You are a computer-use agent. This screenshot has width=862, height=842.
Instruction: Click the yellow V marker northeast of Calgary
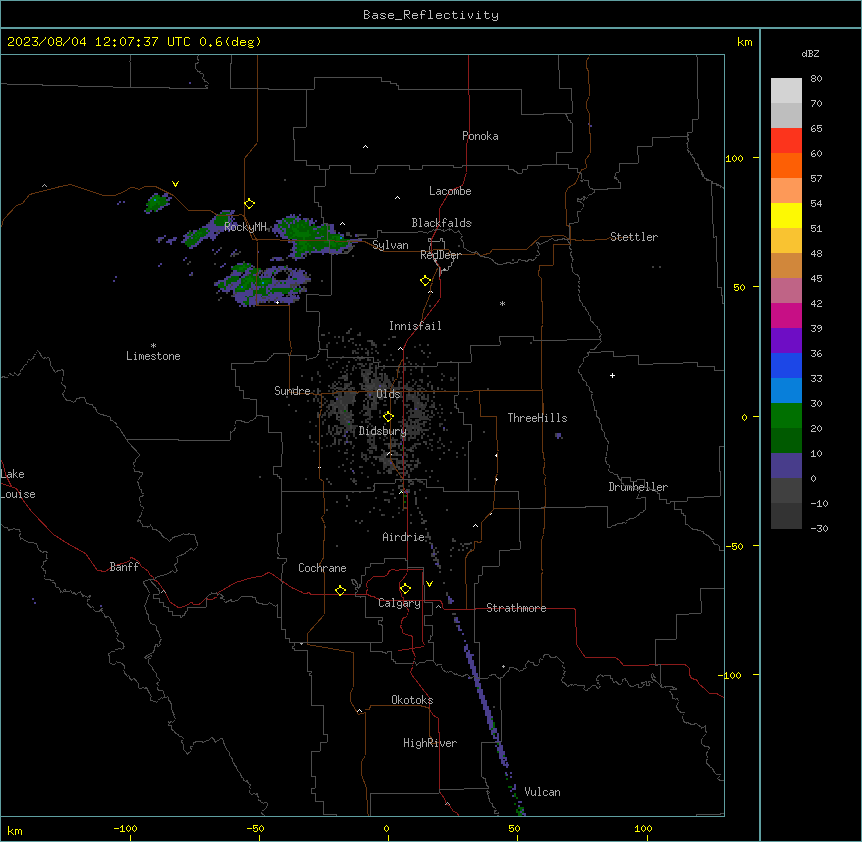(x=429, y=584)
